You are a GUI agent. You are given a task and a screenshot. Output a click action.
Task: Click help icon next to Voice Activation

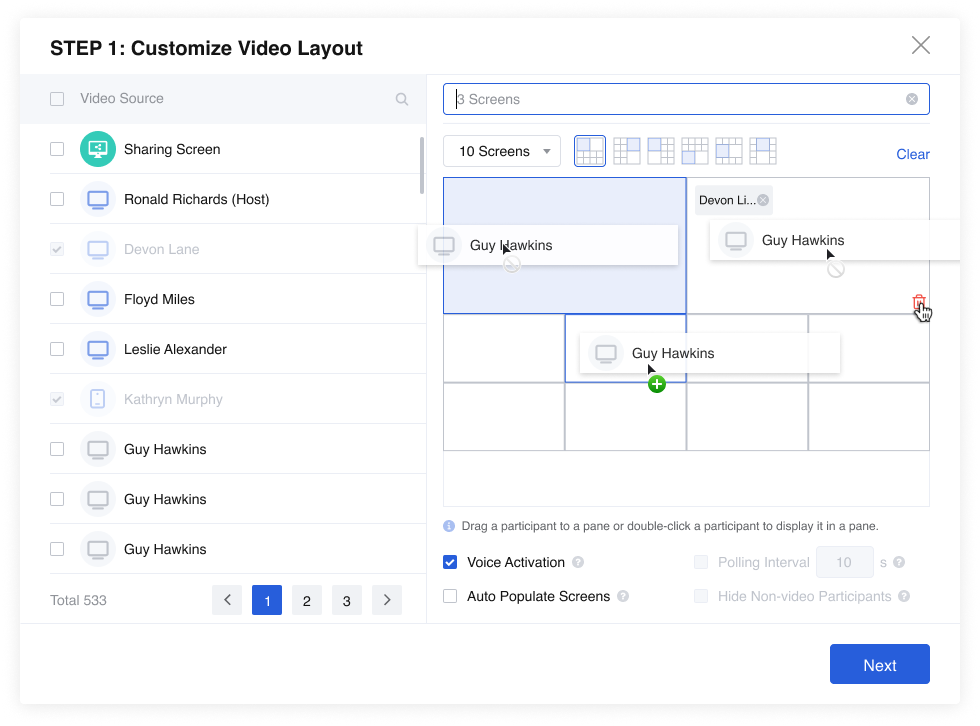coord(578,563)
